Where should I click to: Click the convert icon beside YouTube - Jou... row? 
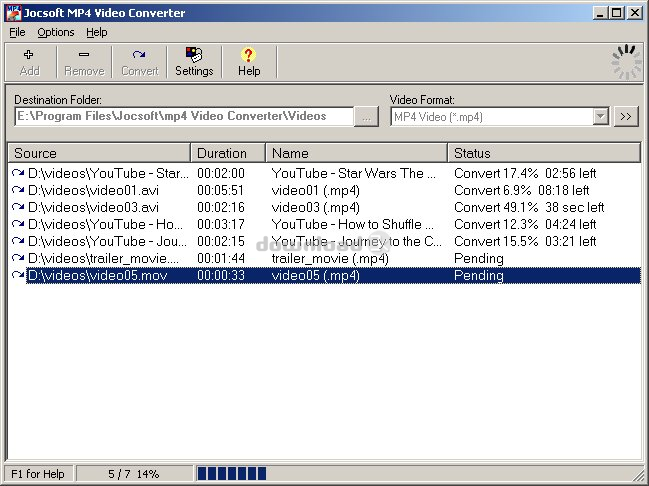pos(18,241)
